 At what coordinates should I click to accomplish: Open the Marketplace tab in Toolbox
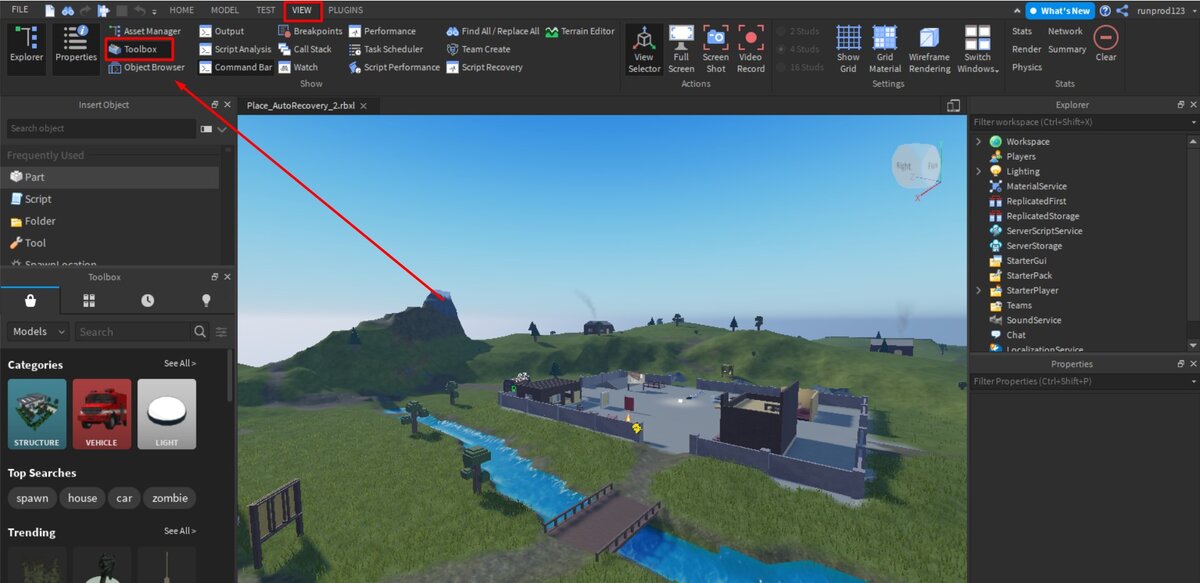[30, 300]
